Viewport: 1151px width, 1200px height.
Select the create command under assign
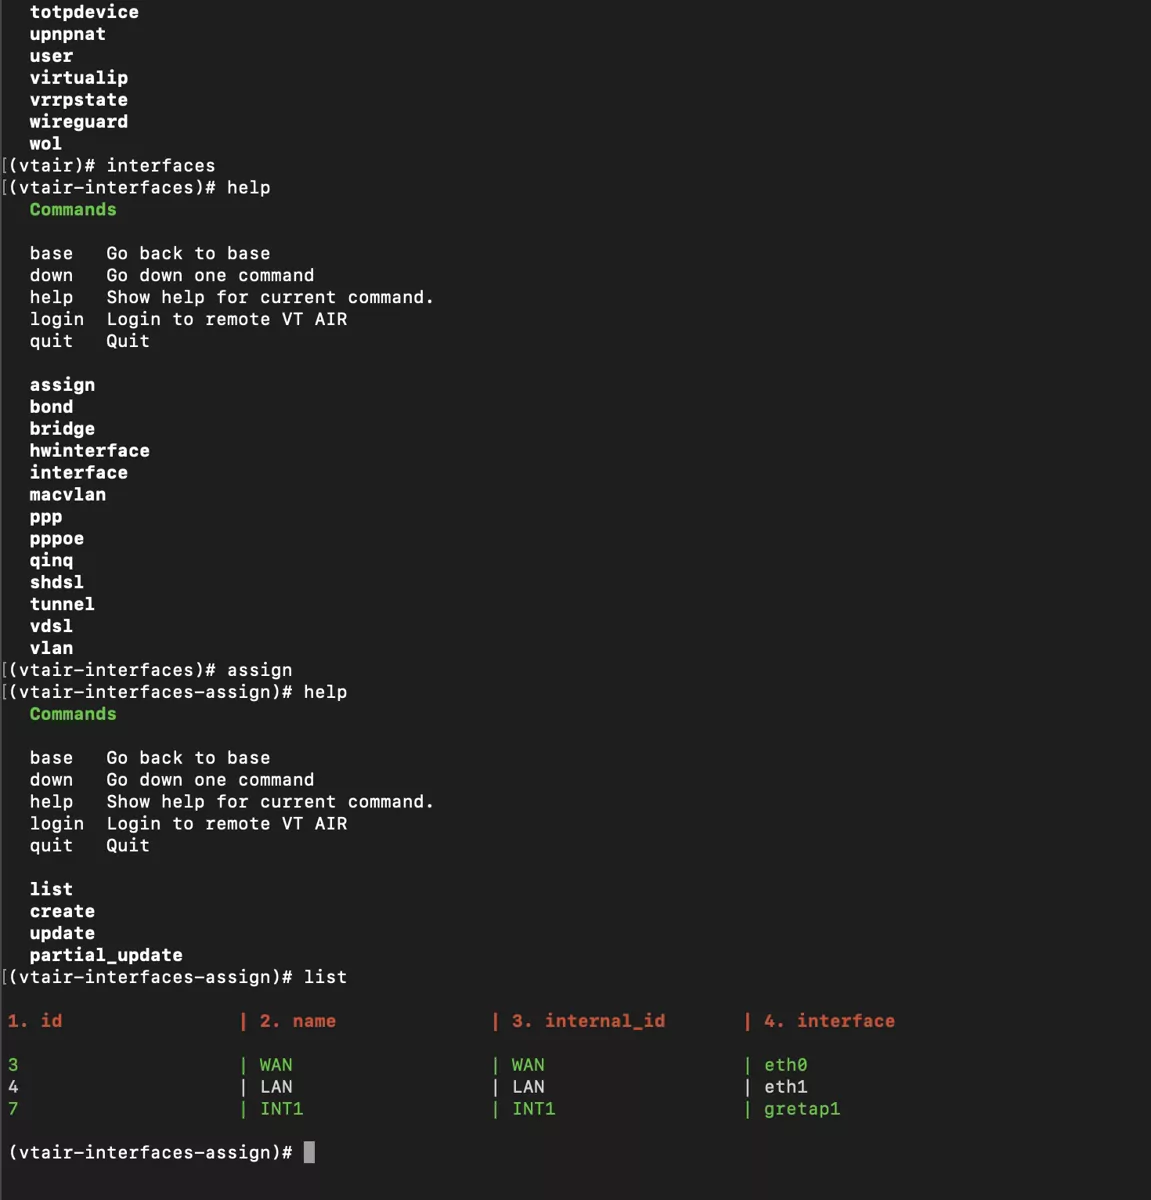[62, 910]
